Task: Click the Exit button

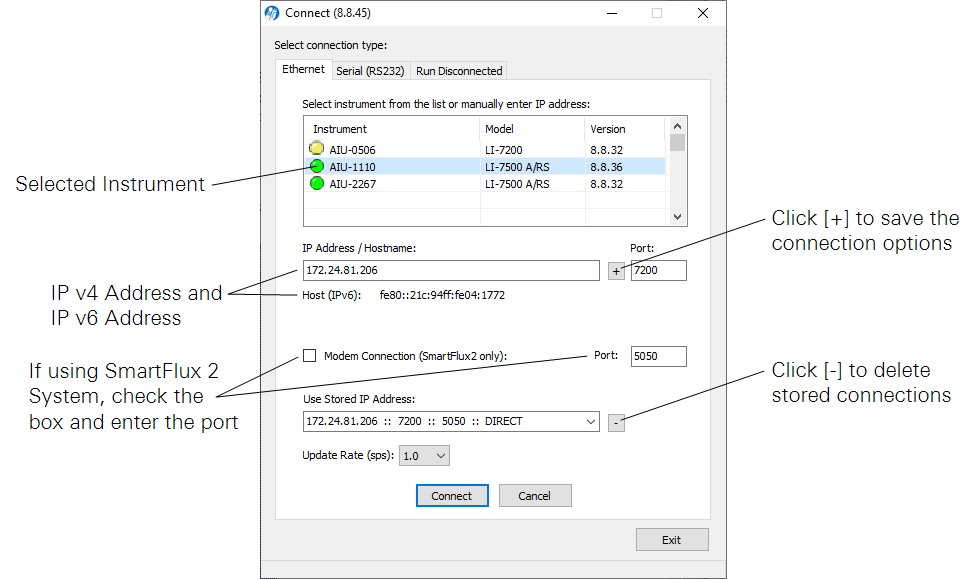Action: point(671,540)
